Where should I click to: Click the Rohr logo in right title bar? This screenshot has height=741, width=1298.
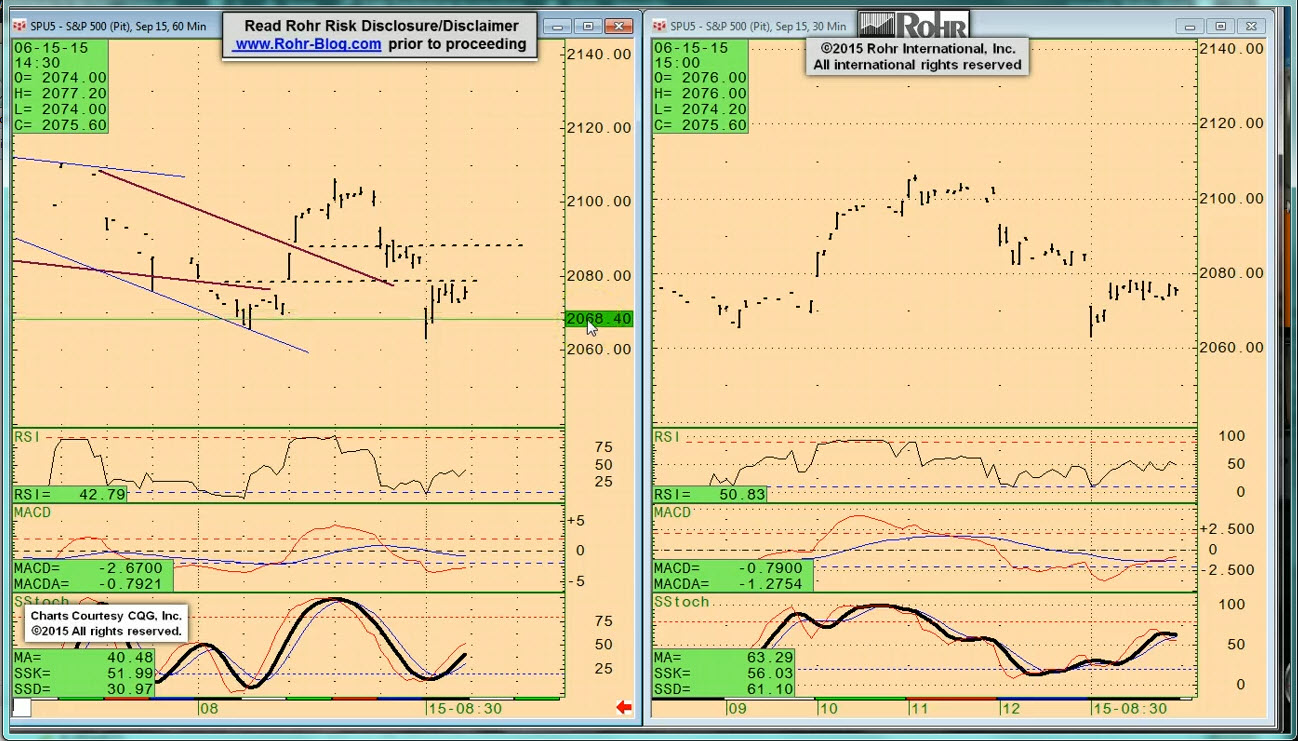tap(913, 24)
